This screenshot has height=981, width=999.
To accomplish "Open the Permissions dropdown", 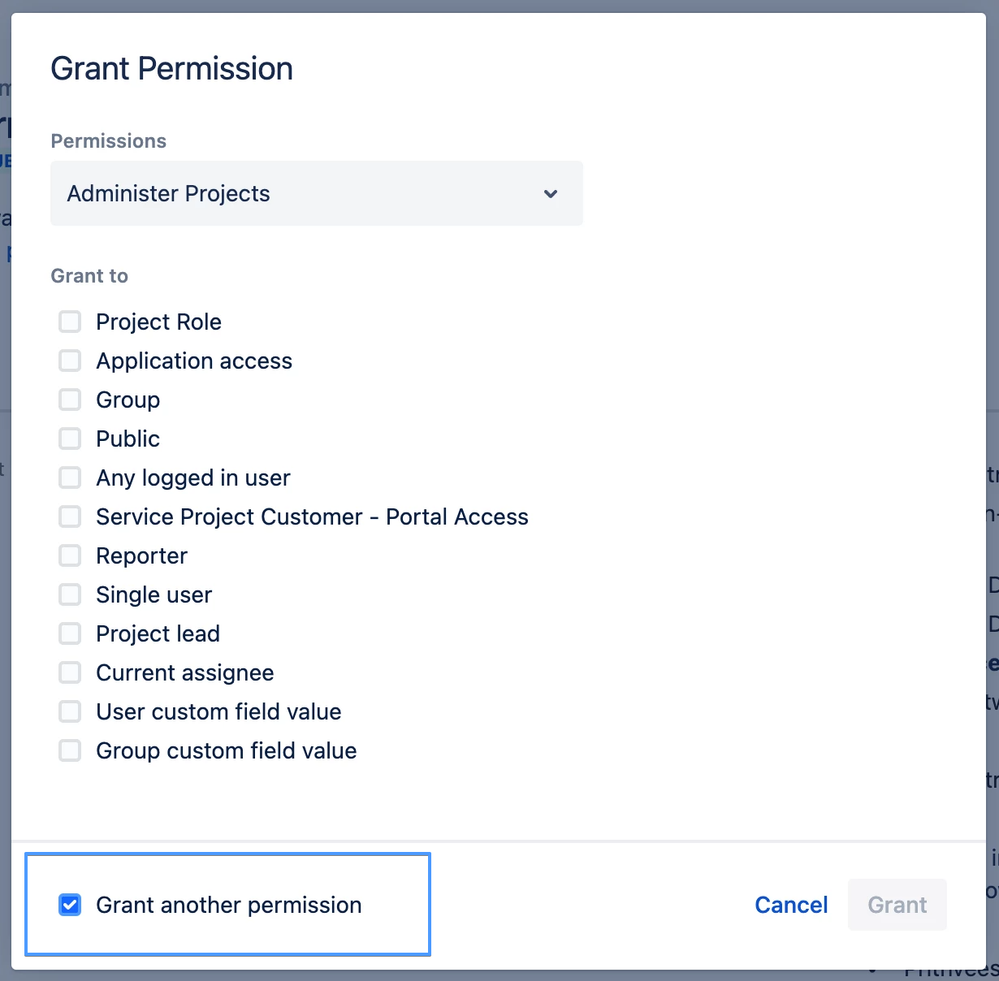I will coord(316,194).
